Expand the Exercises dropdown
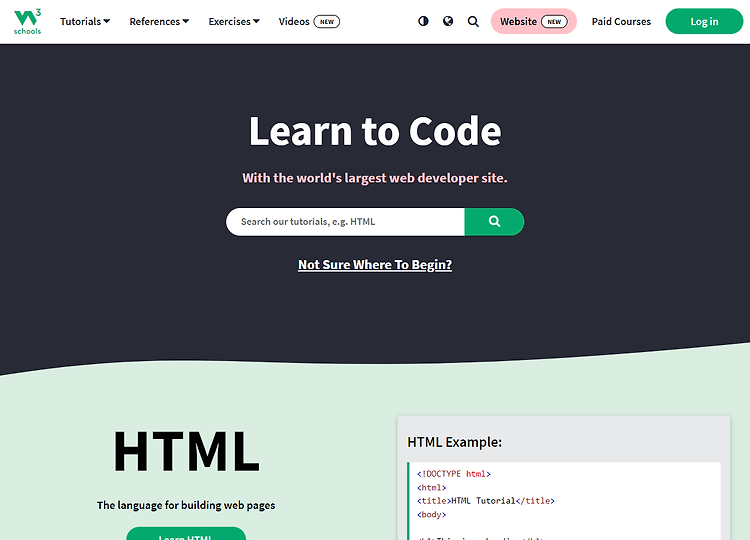750x540 pixels. tap(234, 22)
